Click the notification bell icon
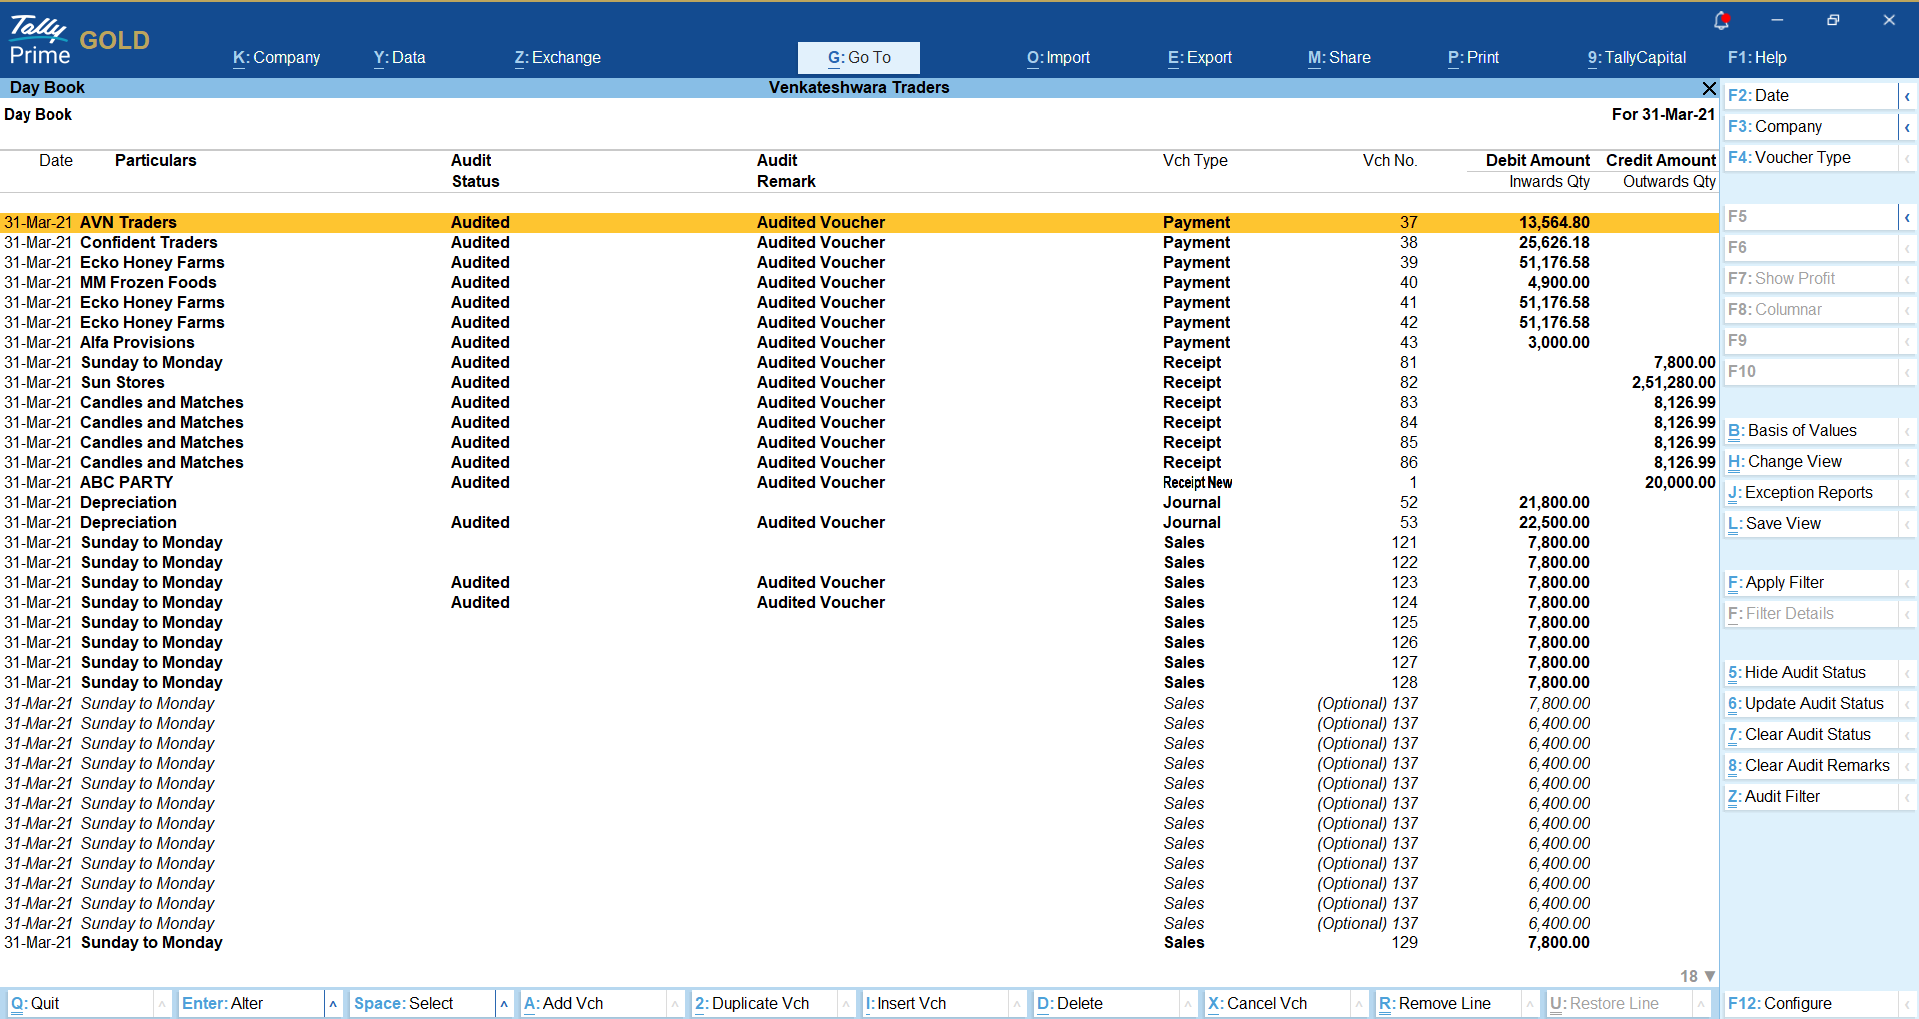 (x=1721, y=20)
